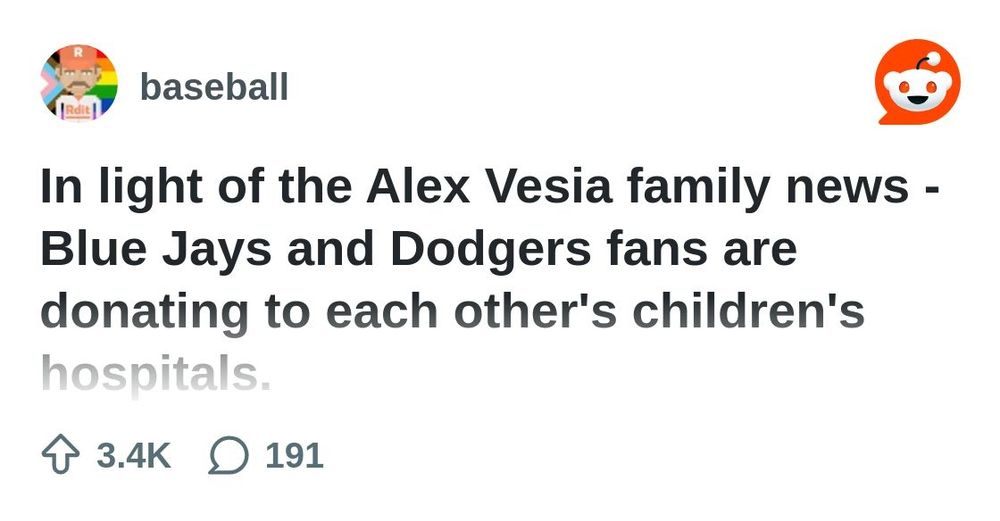Click Snoo's white face in Reddit logo
The height and width of the screenshot is (521, 1000).
(916, 95)
